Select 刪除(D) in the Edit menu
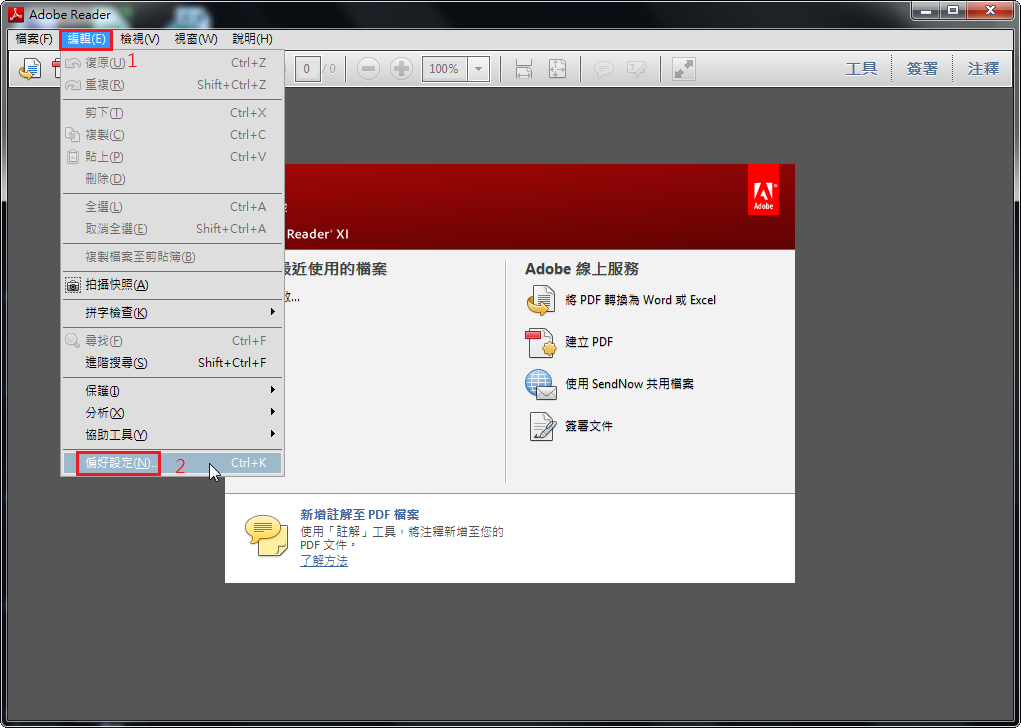Viewport: 1021px width, 728px height. [x=173, y=179]
